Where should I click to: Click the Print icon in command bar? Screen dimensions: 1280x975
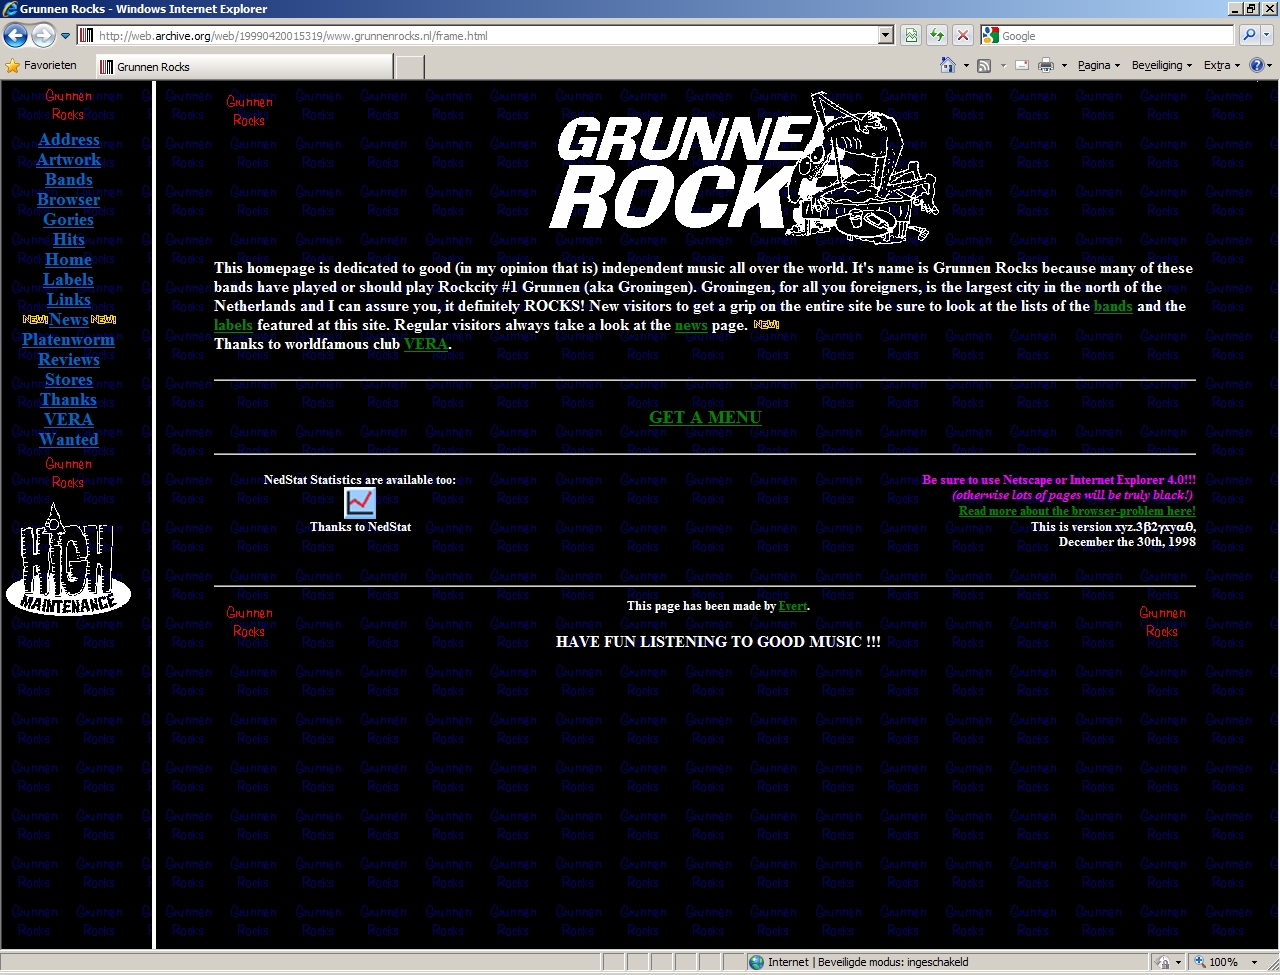click(x=1045, y=66)
